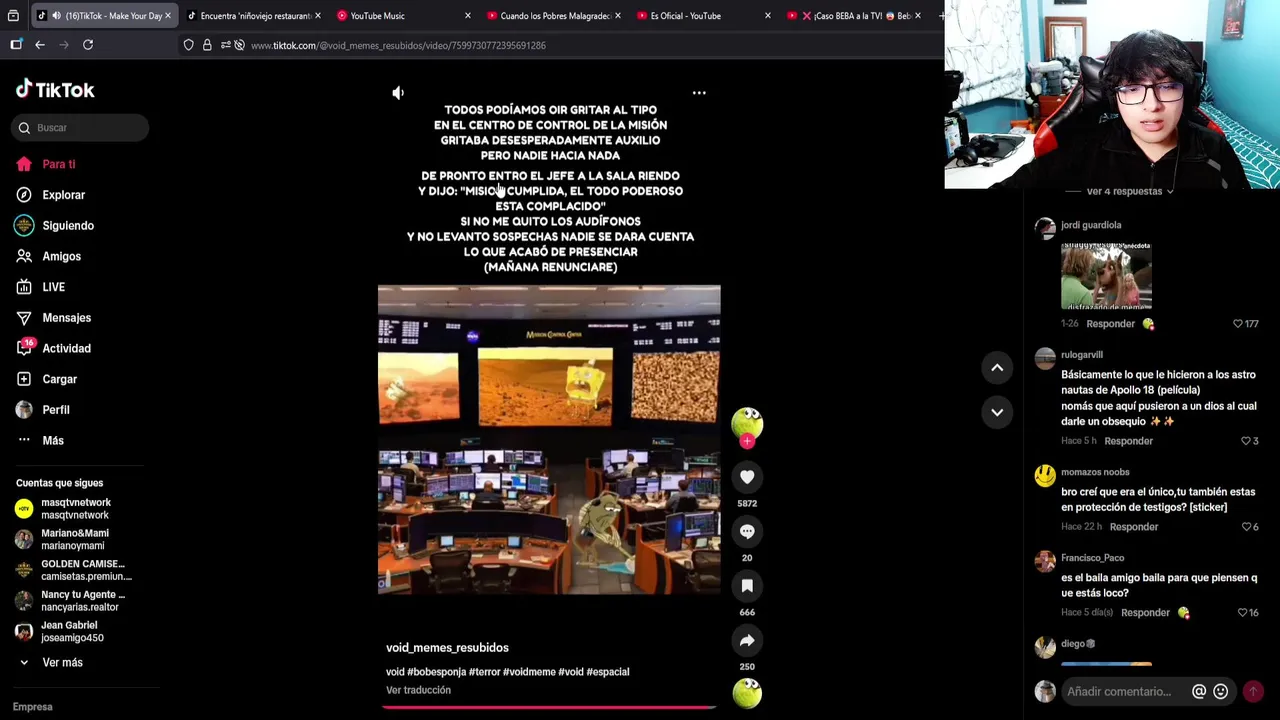1280x720 pixels.
Task: Click the browser address bar URL
Action: [x=398, y=46]
